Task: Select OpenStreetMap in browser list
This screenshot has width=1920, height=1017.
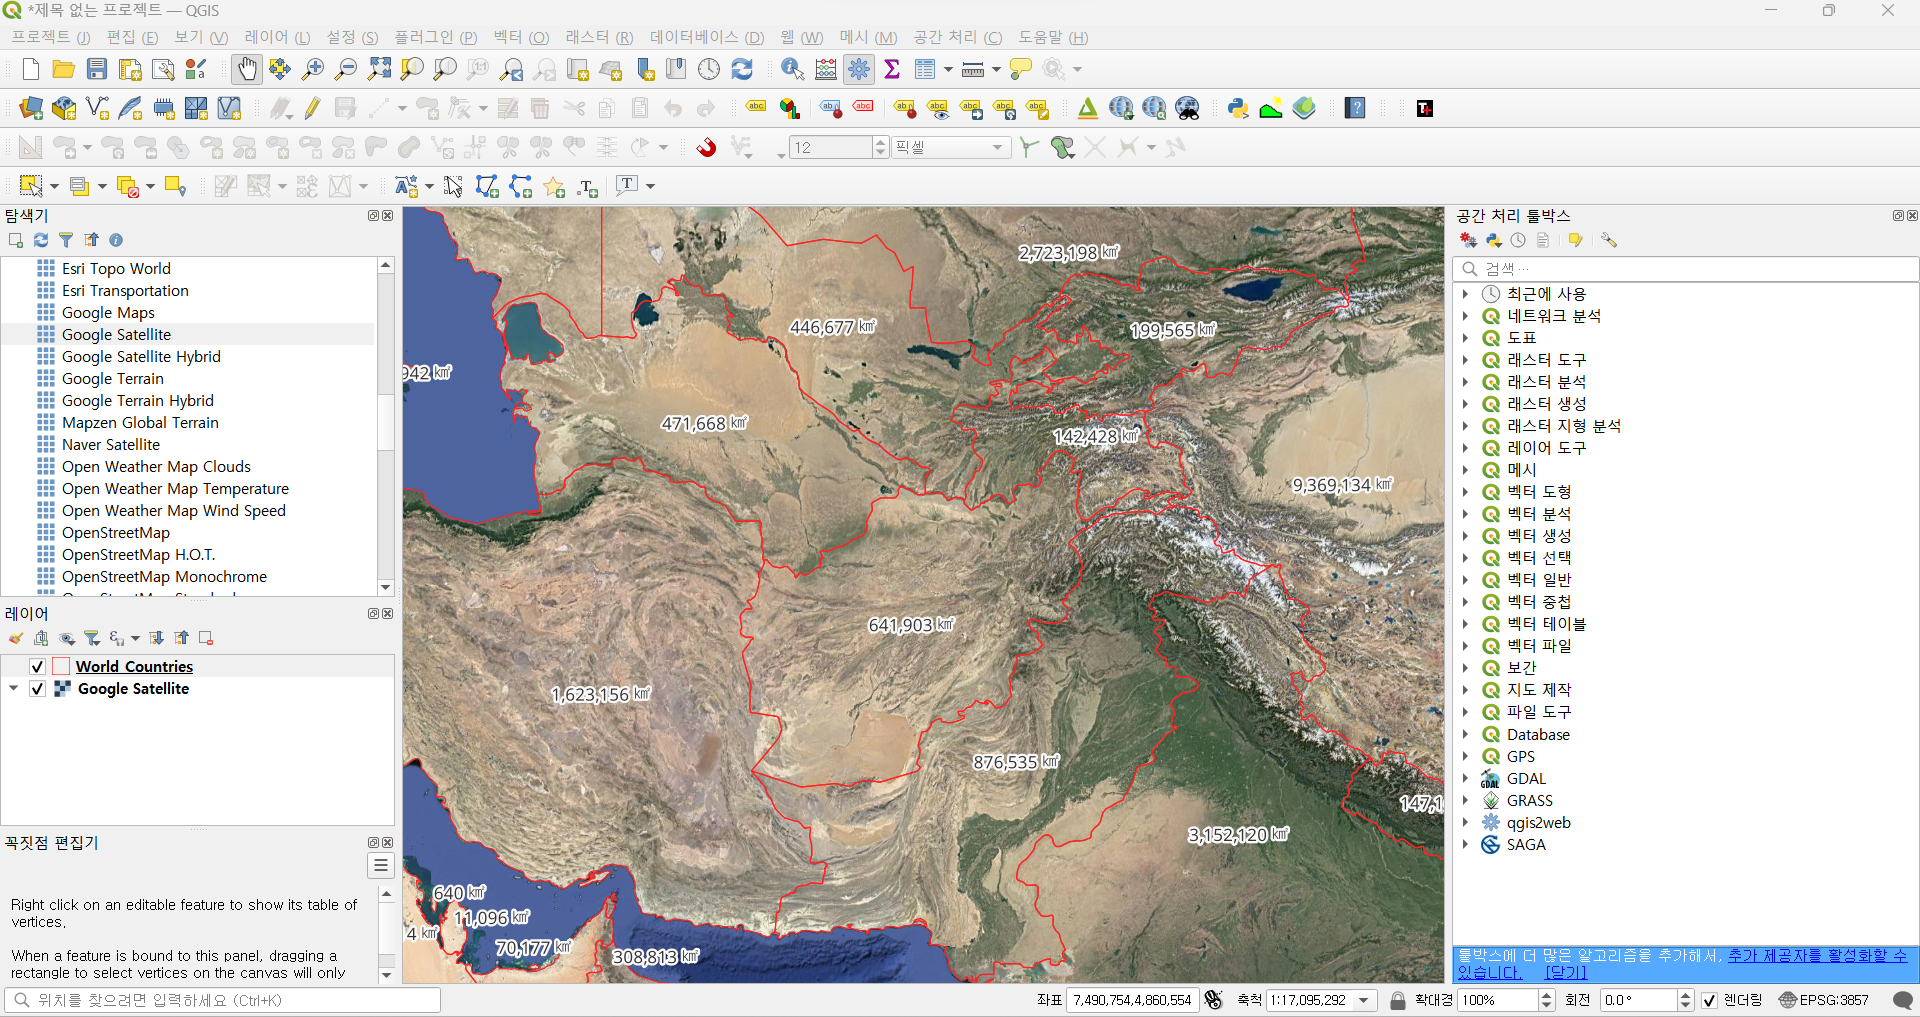Action: tap(116, 533)
